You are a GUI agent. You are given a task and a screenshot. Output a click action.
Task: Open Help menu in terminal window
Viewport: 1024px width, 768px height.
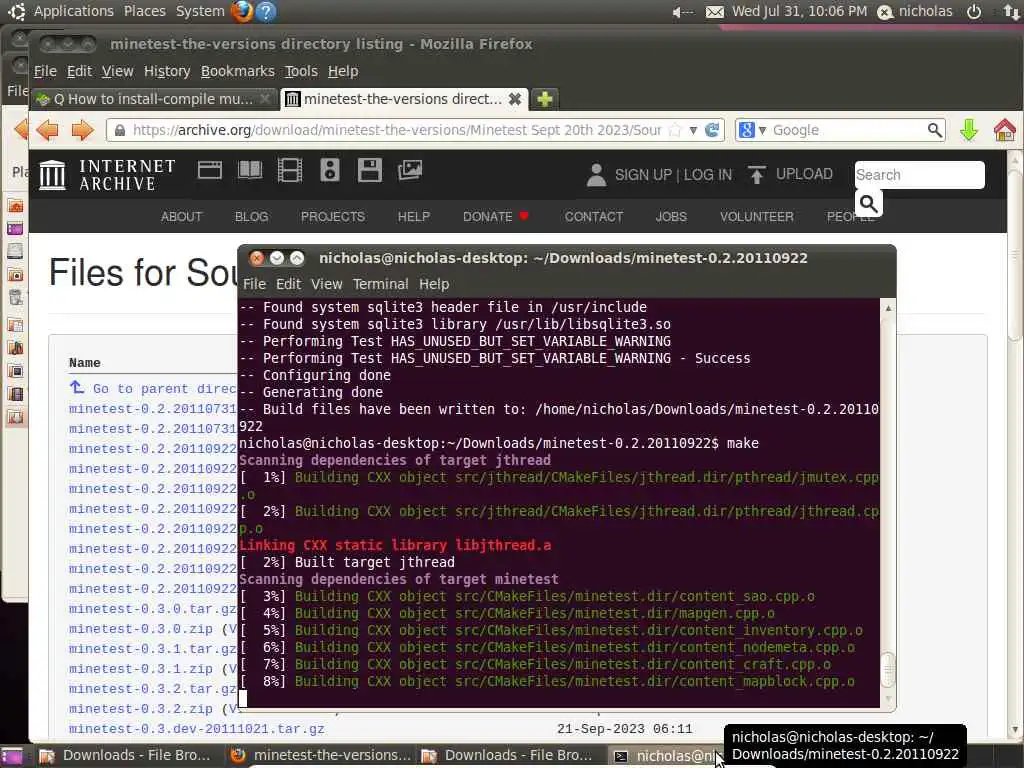(434, 284)
